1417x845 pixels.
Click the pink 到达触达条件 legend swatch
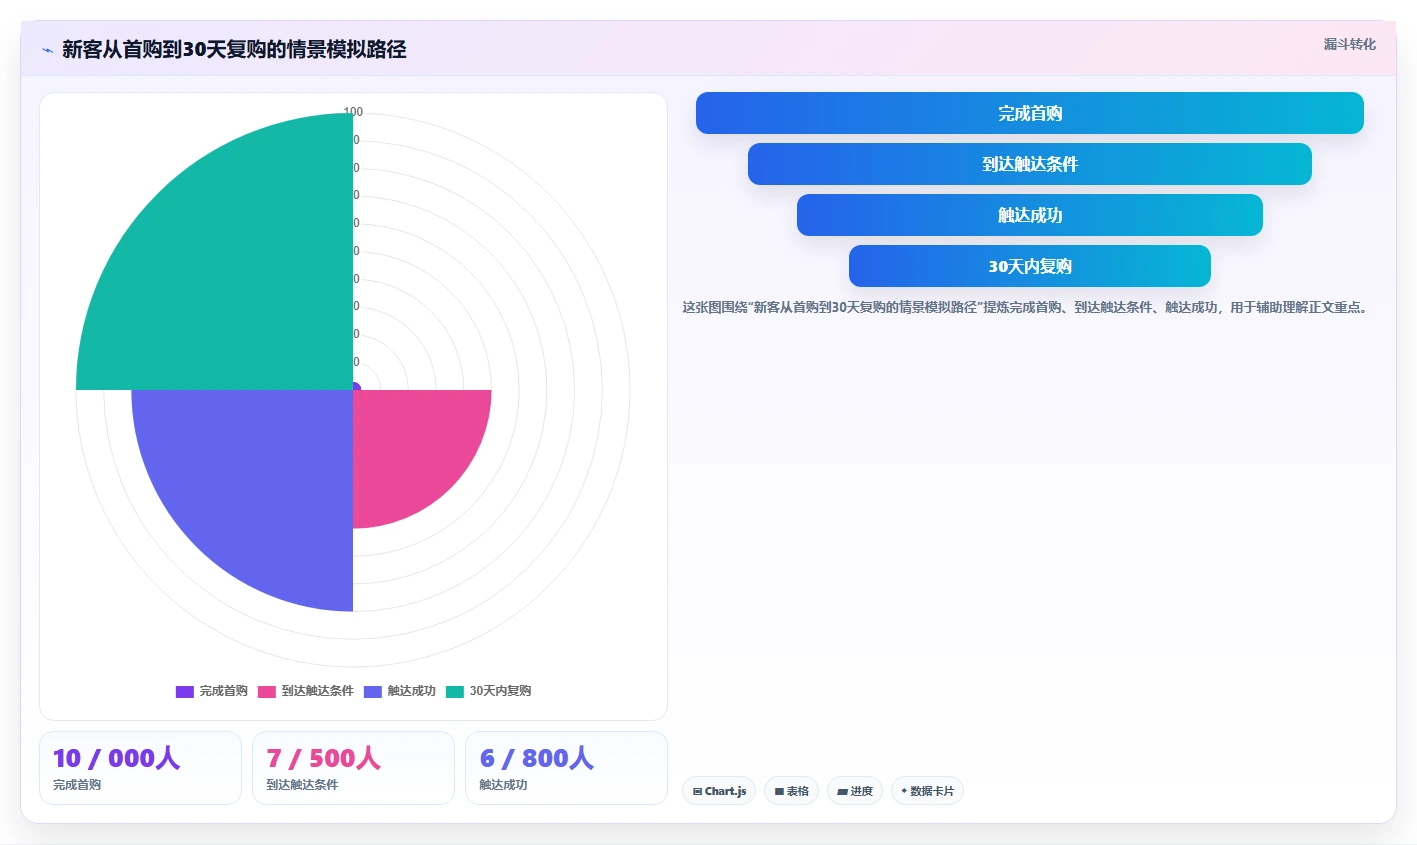pos(266,692)
